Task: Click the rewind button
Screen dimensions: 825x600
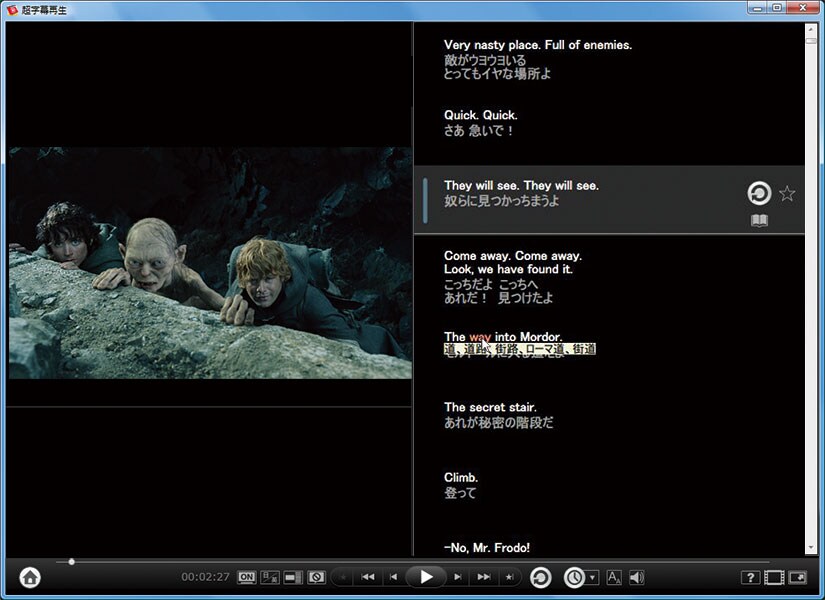Action: [368, 577]
